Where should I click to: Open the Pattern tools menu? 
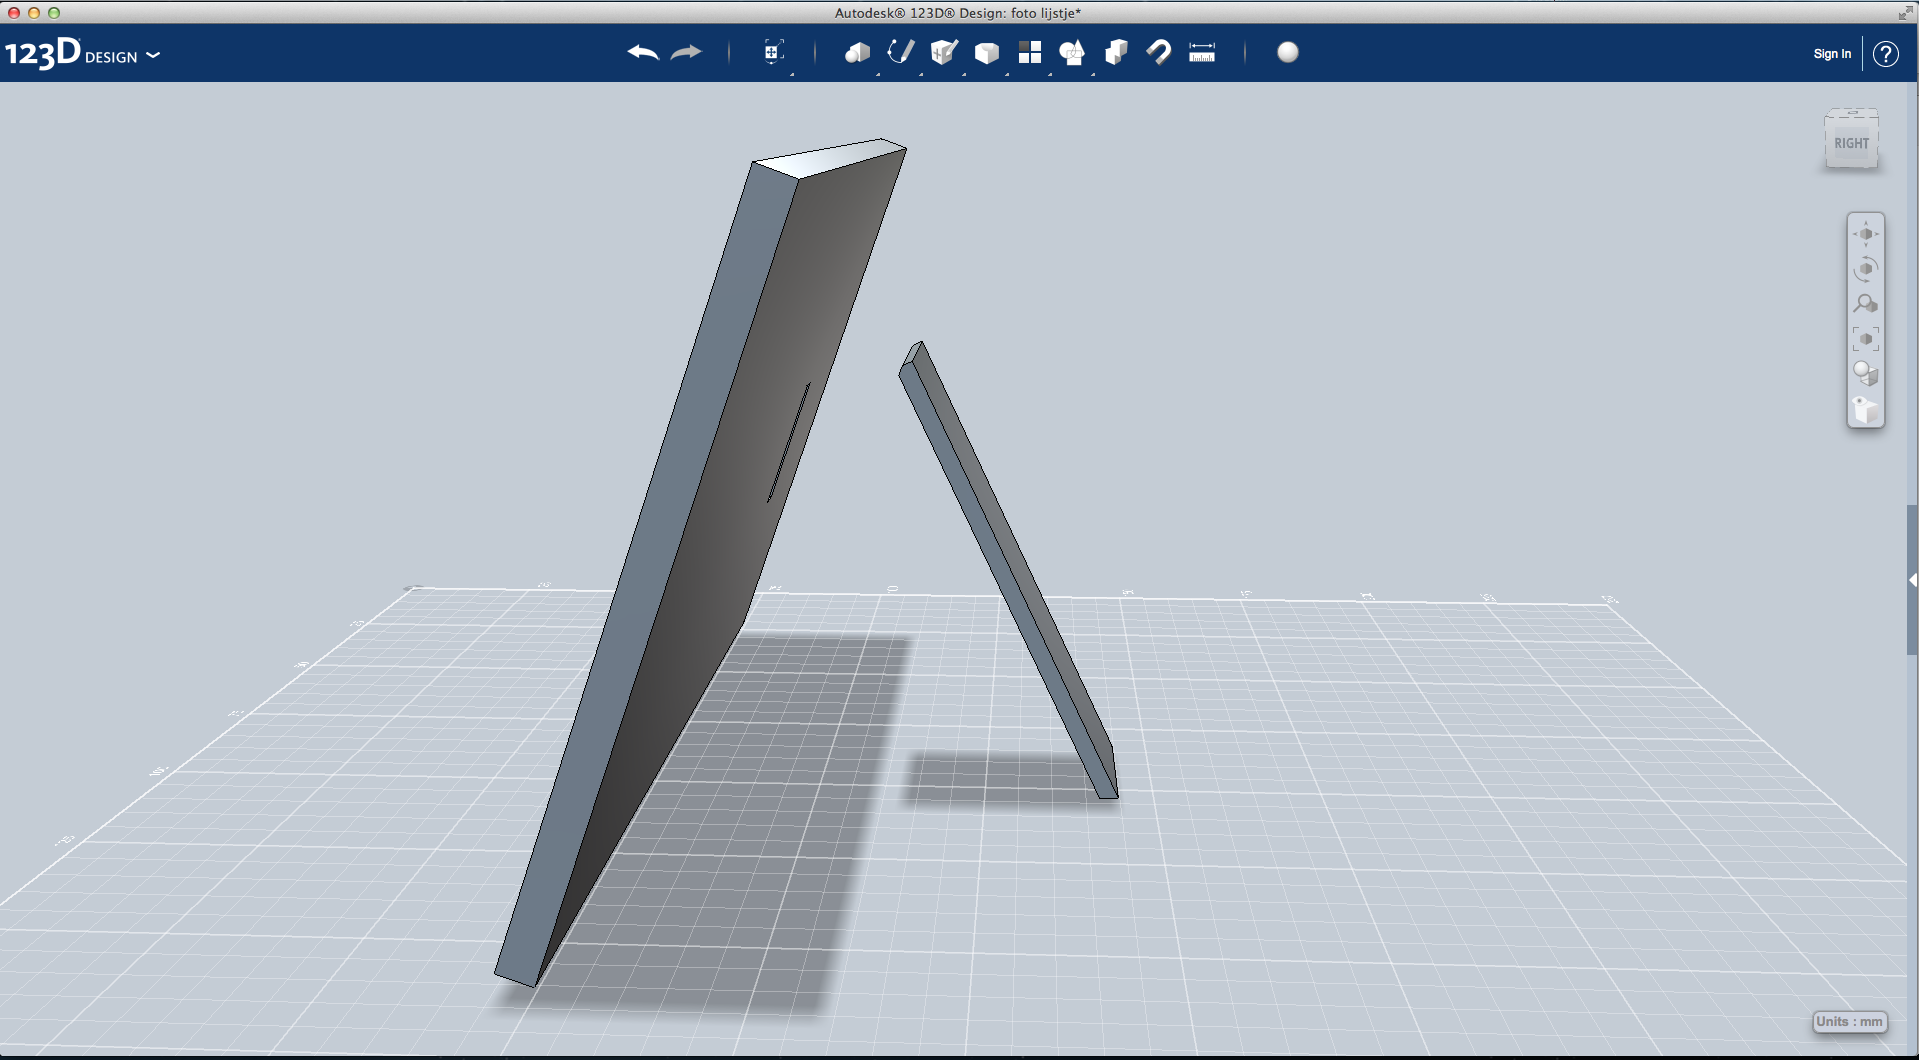(1029, 52)
